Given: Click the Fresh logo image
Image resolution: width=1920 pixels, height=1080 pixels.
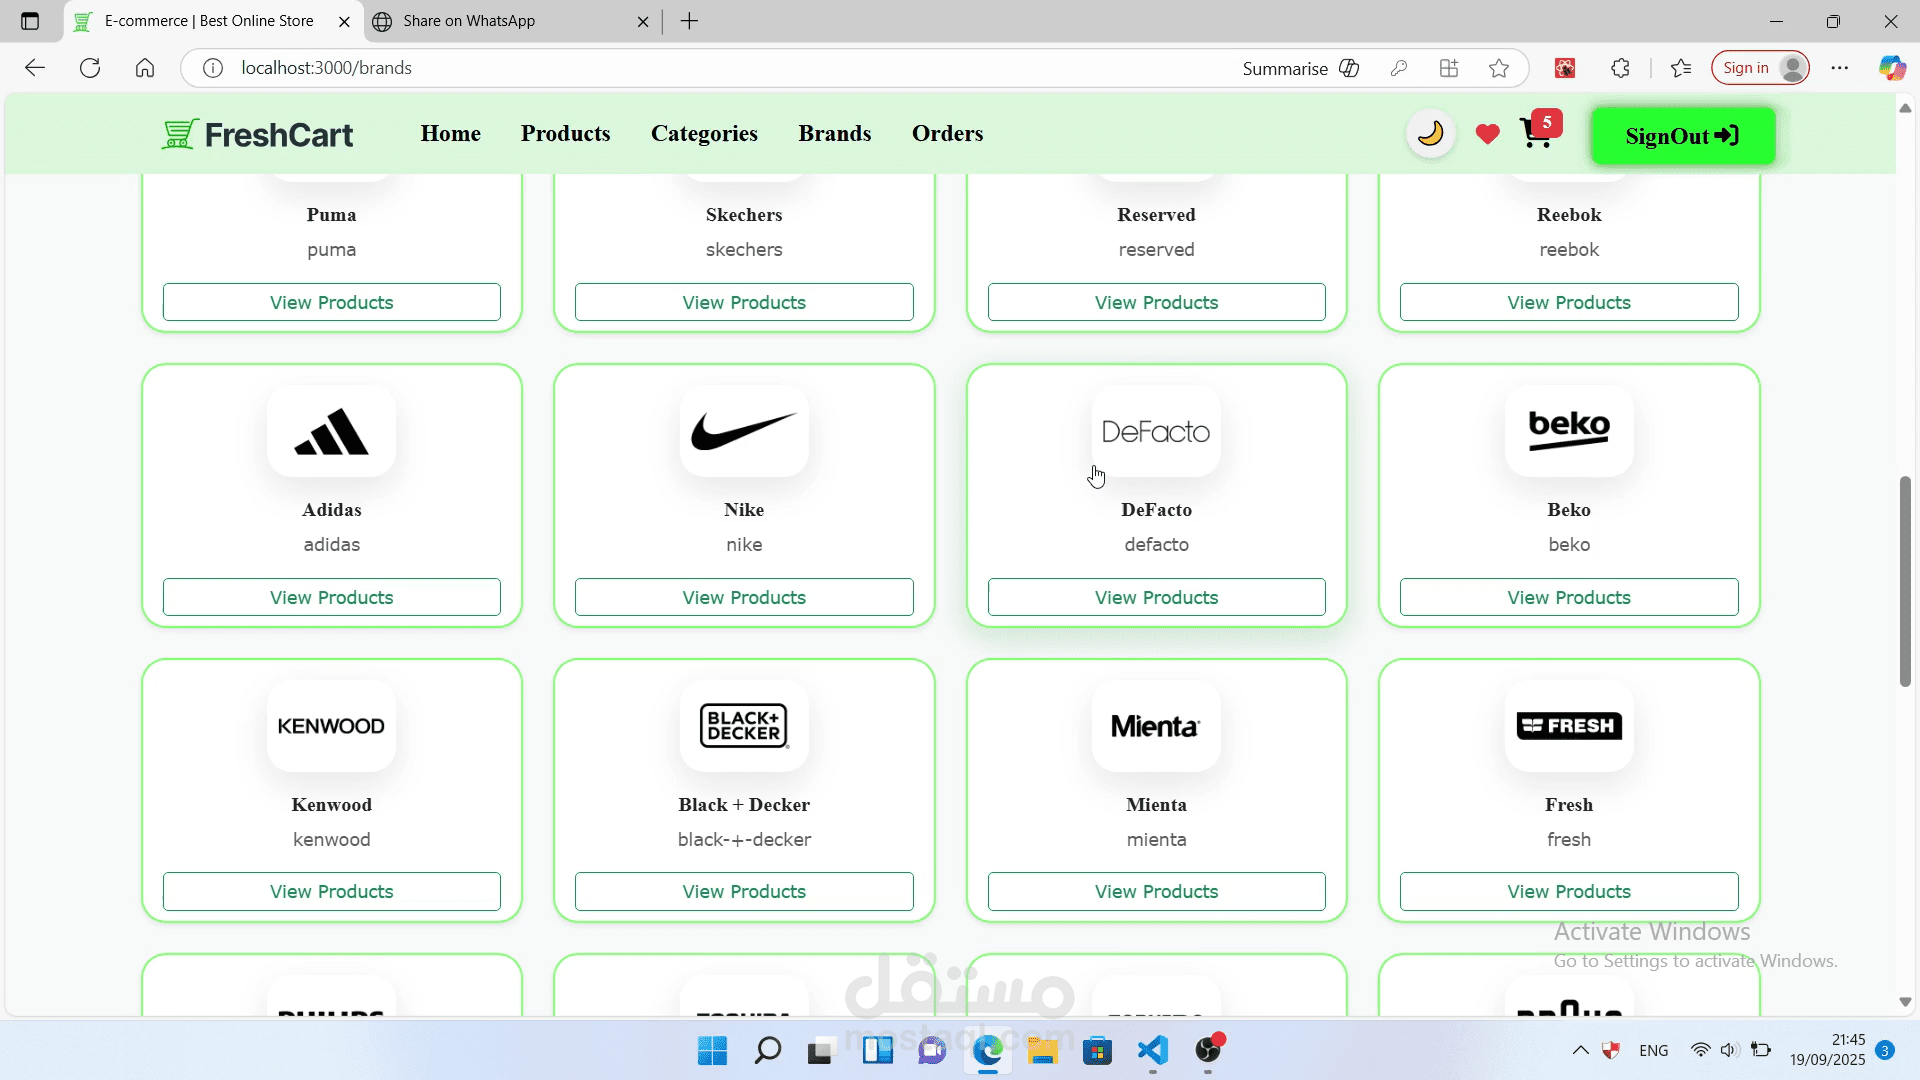Looking at the screenshot, I should 1569,726.
